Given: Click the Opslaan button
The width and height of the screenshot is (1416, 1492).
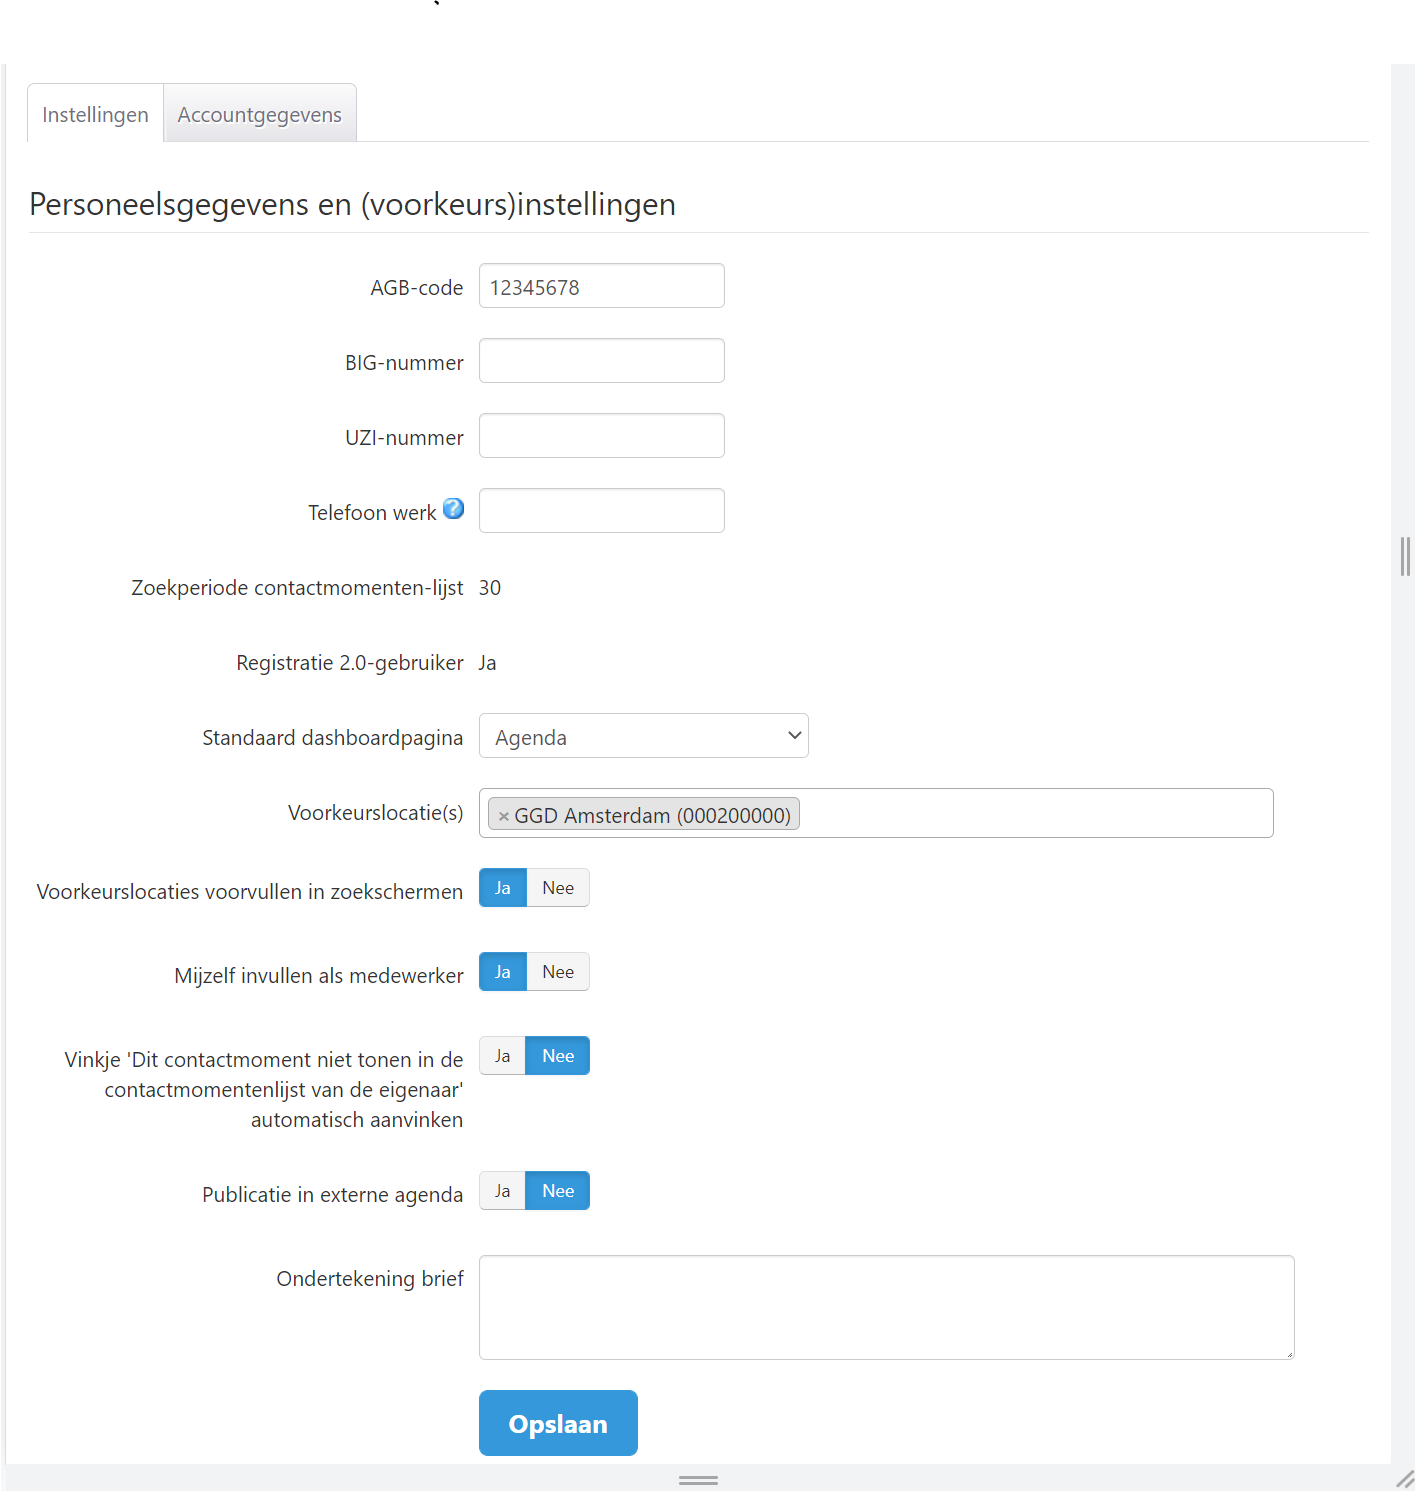Looking at the screenshot, I should click(558, 1423).
